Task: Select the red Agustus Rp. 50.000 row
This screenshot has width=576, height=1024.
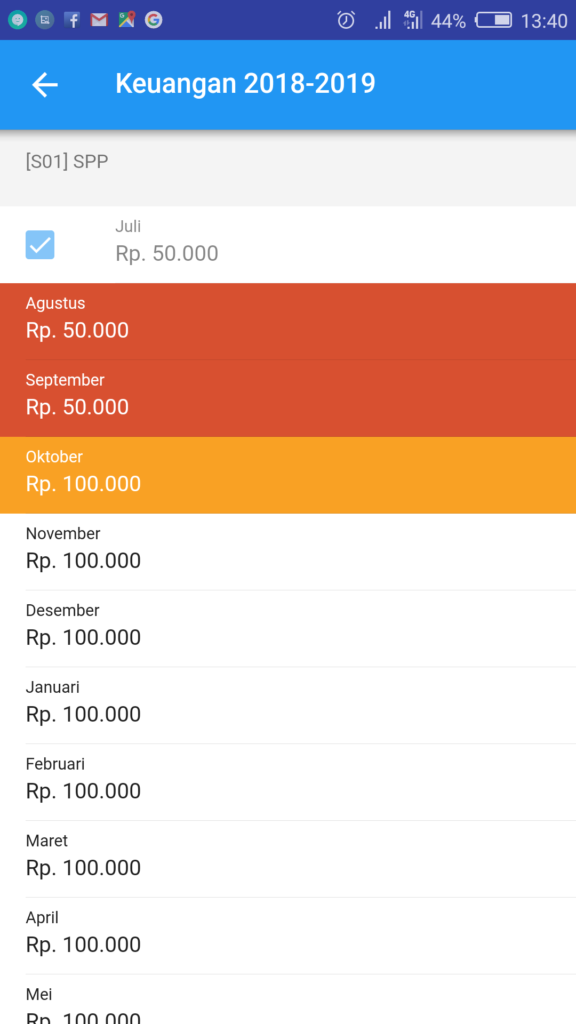Action: (x=288, y=321)
